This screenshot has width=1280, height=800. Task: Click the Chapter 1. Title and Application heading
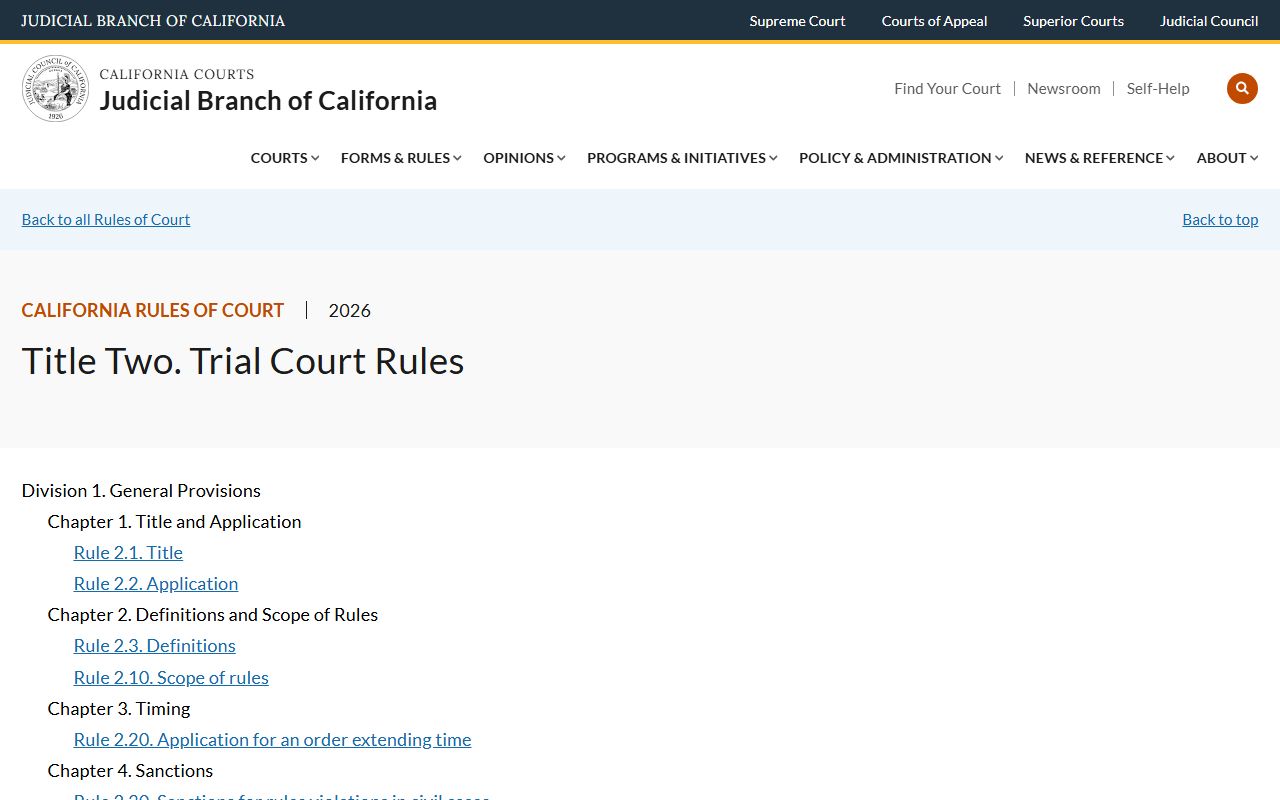pos(174,522)
